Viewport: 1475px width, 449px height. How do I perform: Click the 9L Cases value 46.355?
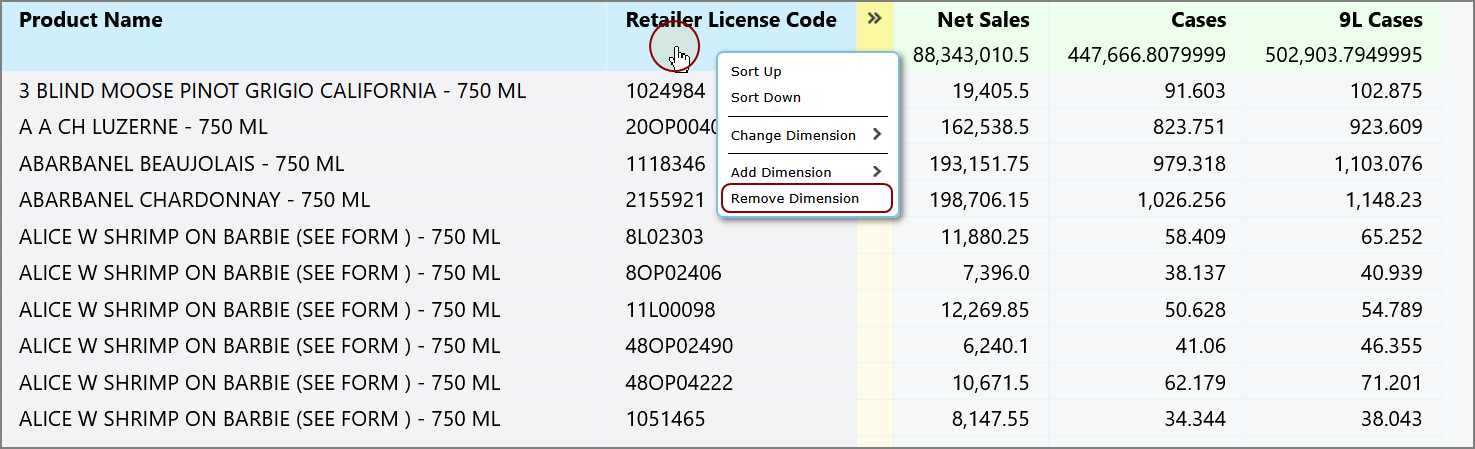coord(1391,346)
